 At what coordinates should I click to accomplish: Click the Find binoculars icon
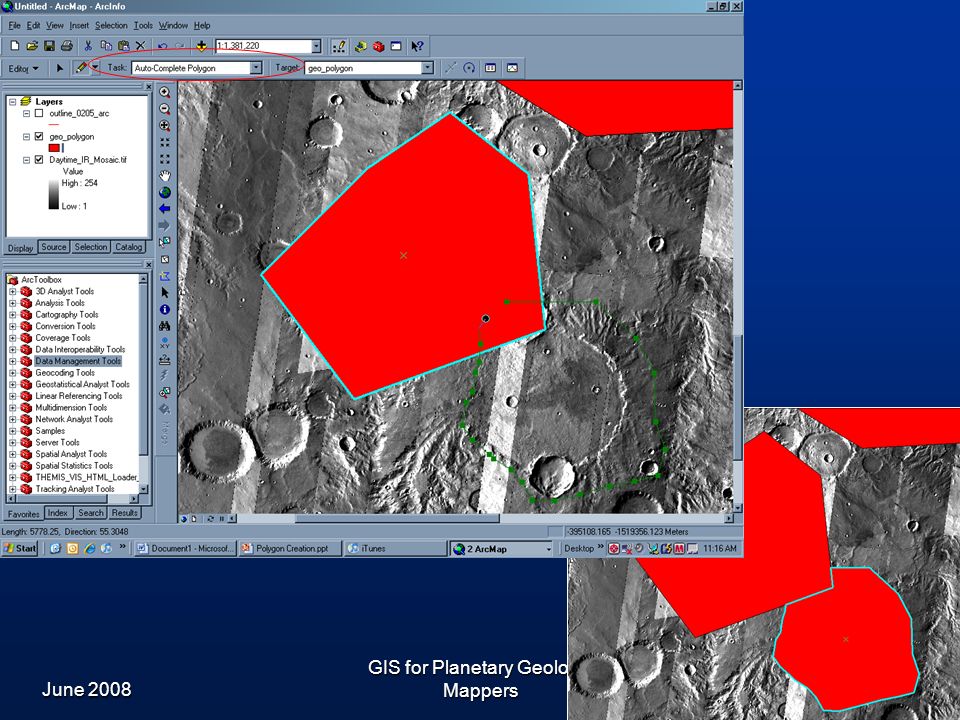pyautogui.click(x=165, y=326)
